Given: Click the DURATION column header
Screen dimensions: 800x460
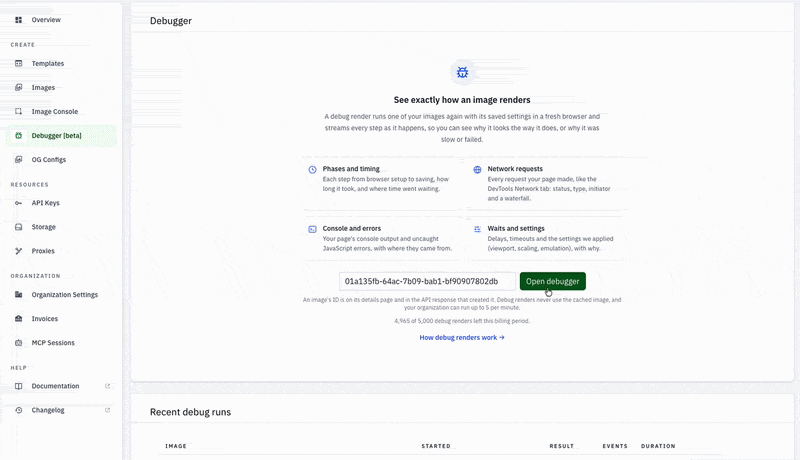Looking at the screenshot, I should [x=658, y=446].
